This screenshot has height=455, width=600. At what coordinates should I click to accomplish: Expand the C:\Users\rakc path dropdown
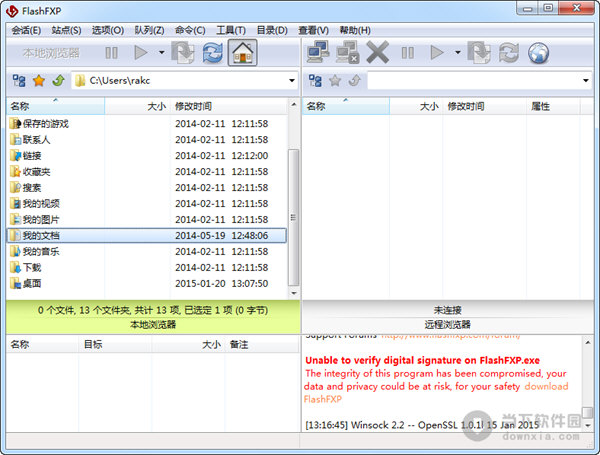(x=292, y=80)
